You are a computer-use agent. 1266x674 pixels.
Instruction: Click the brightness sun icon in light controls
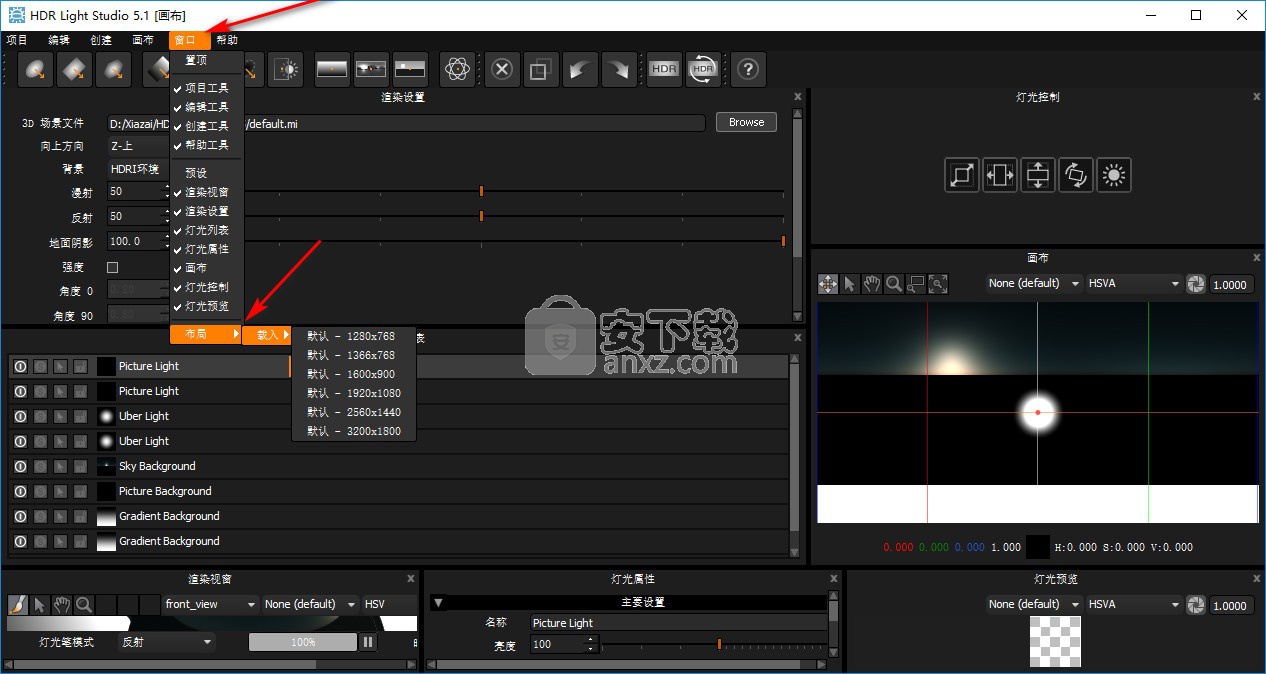[x=1114, y=175]
